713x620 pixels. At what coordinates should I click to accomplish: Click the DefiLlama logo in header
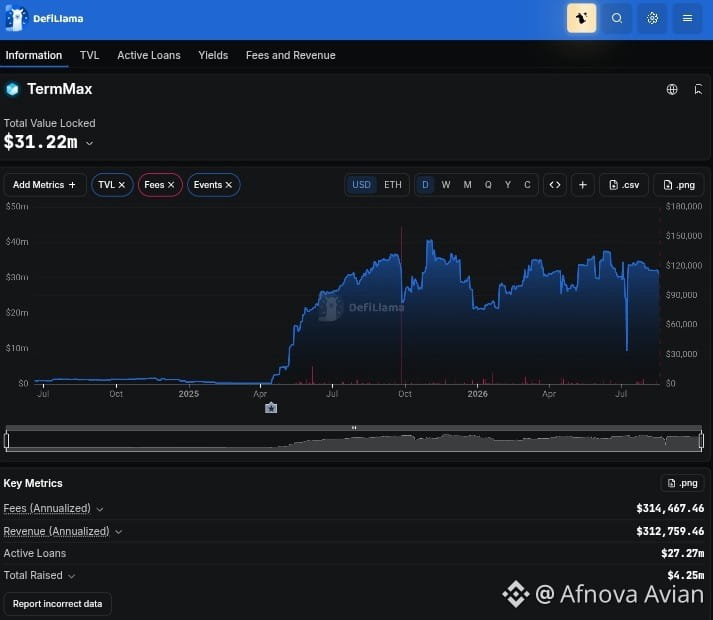coord(44,18)
